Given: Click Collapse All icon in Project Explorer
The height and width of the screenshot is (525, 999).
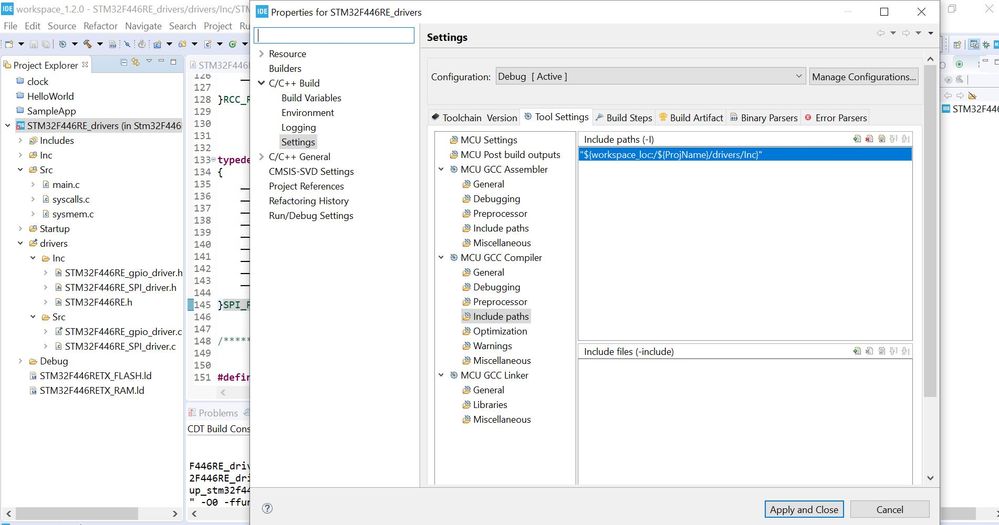Looking at the screenshot, I should 124,62.
